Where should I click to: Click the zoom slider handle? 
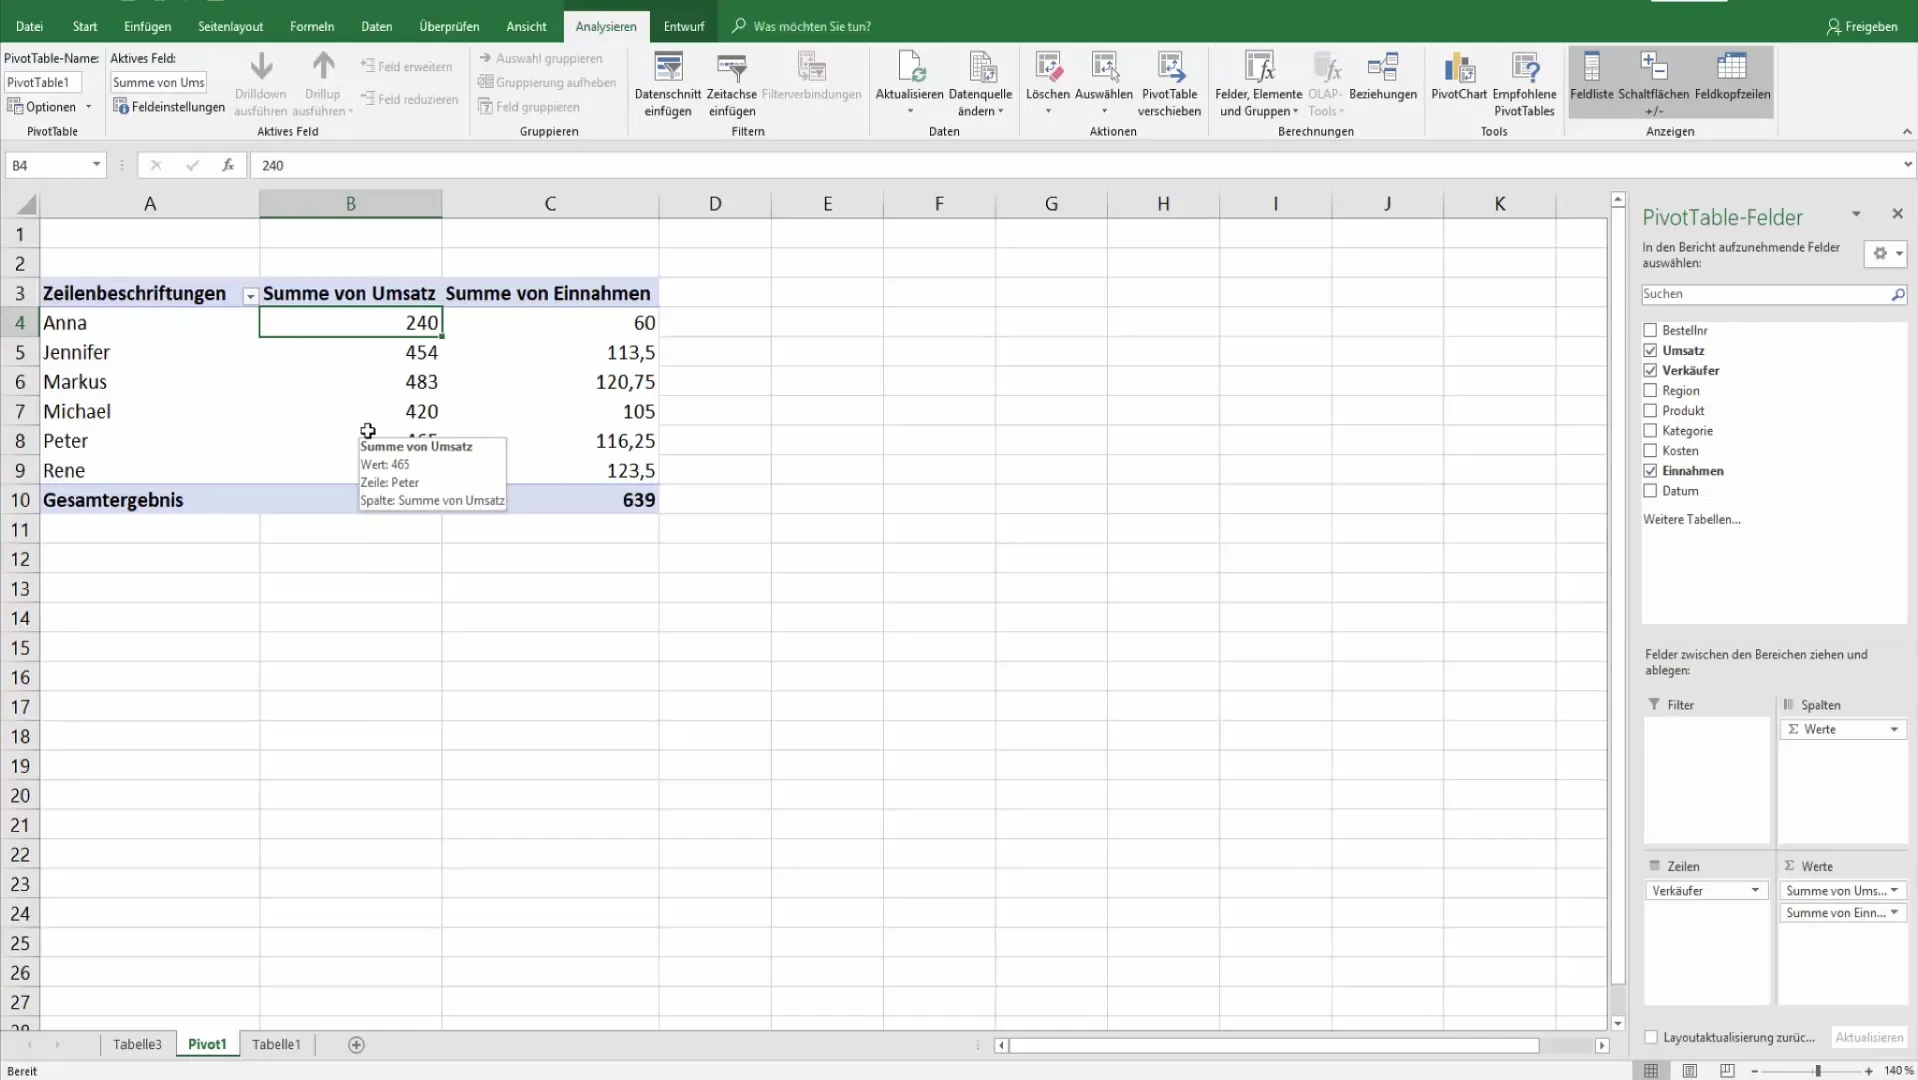pyautogui.click(x=1818, y=1071)
